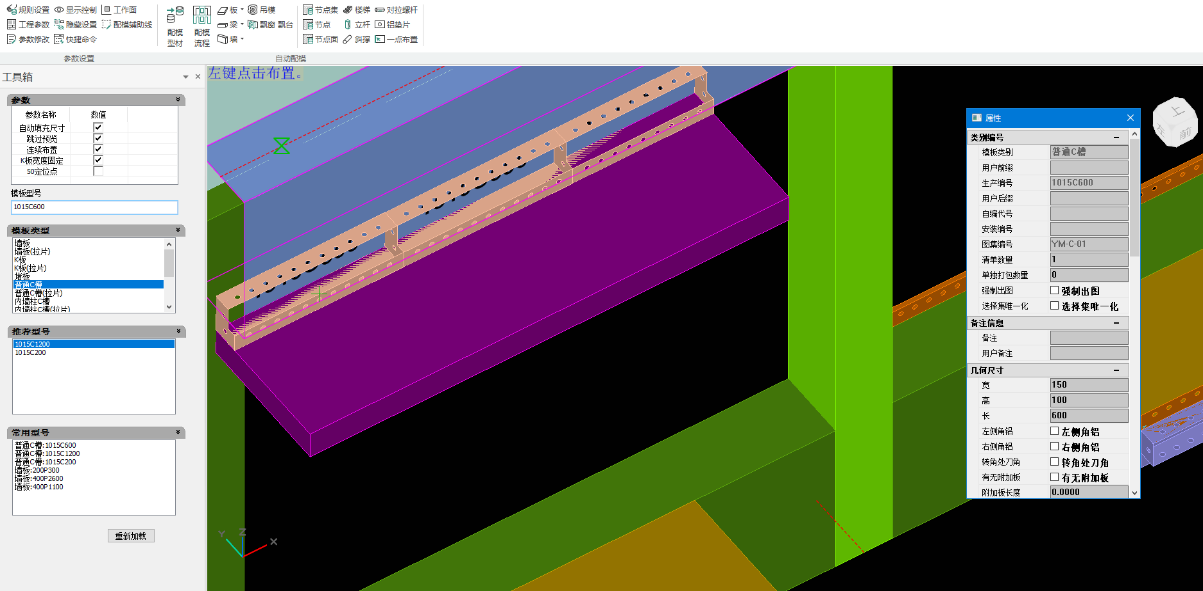Select the 板 slab tool
Screen dimensions: 1203x591
pos(228,9)
